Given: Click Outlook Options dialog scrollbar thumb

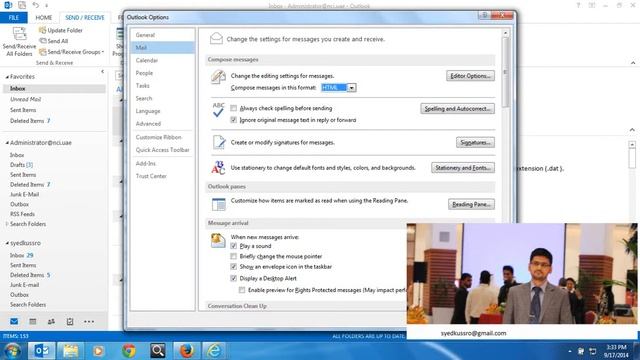Looking at the screenshot, I should (x=505, y=72).
